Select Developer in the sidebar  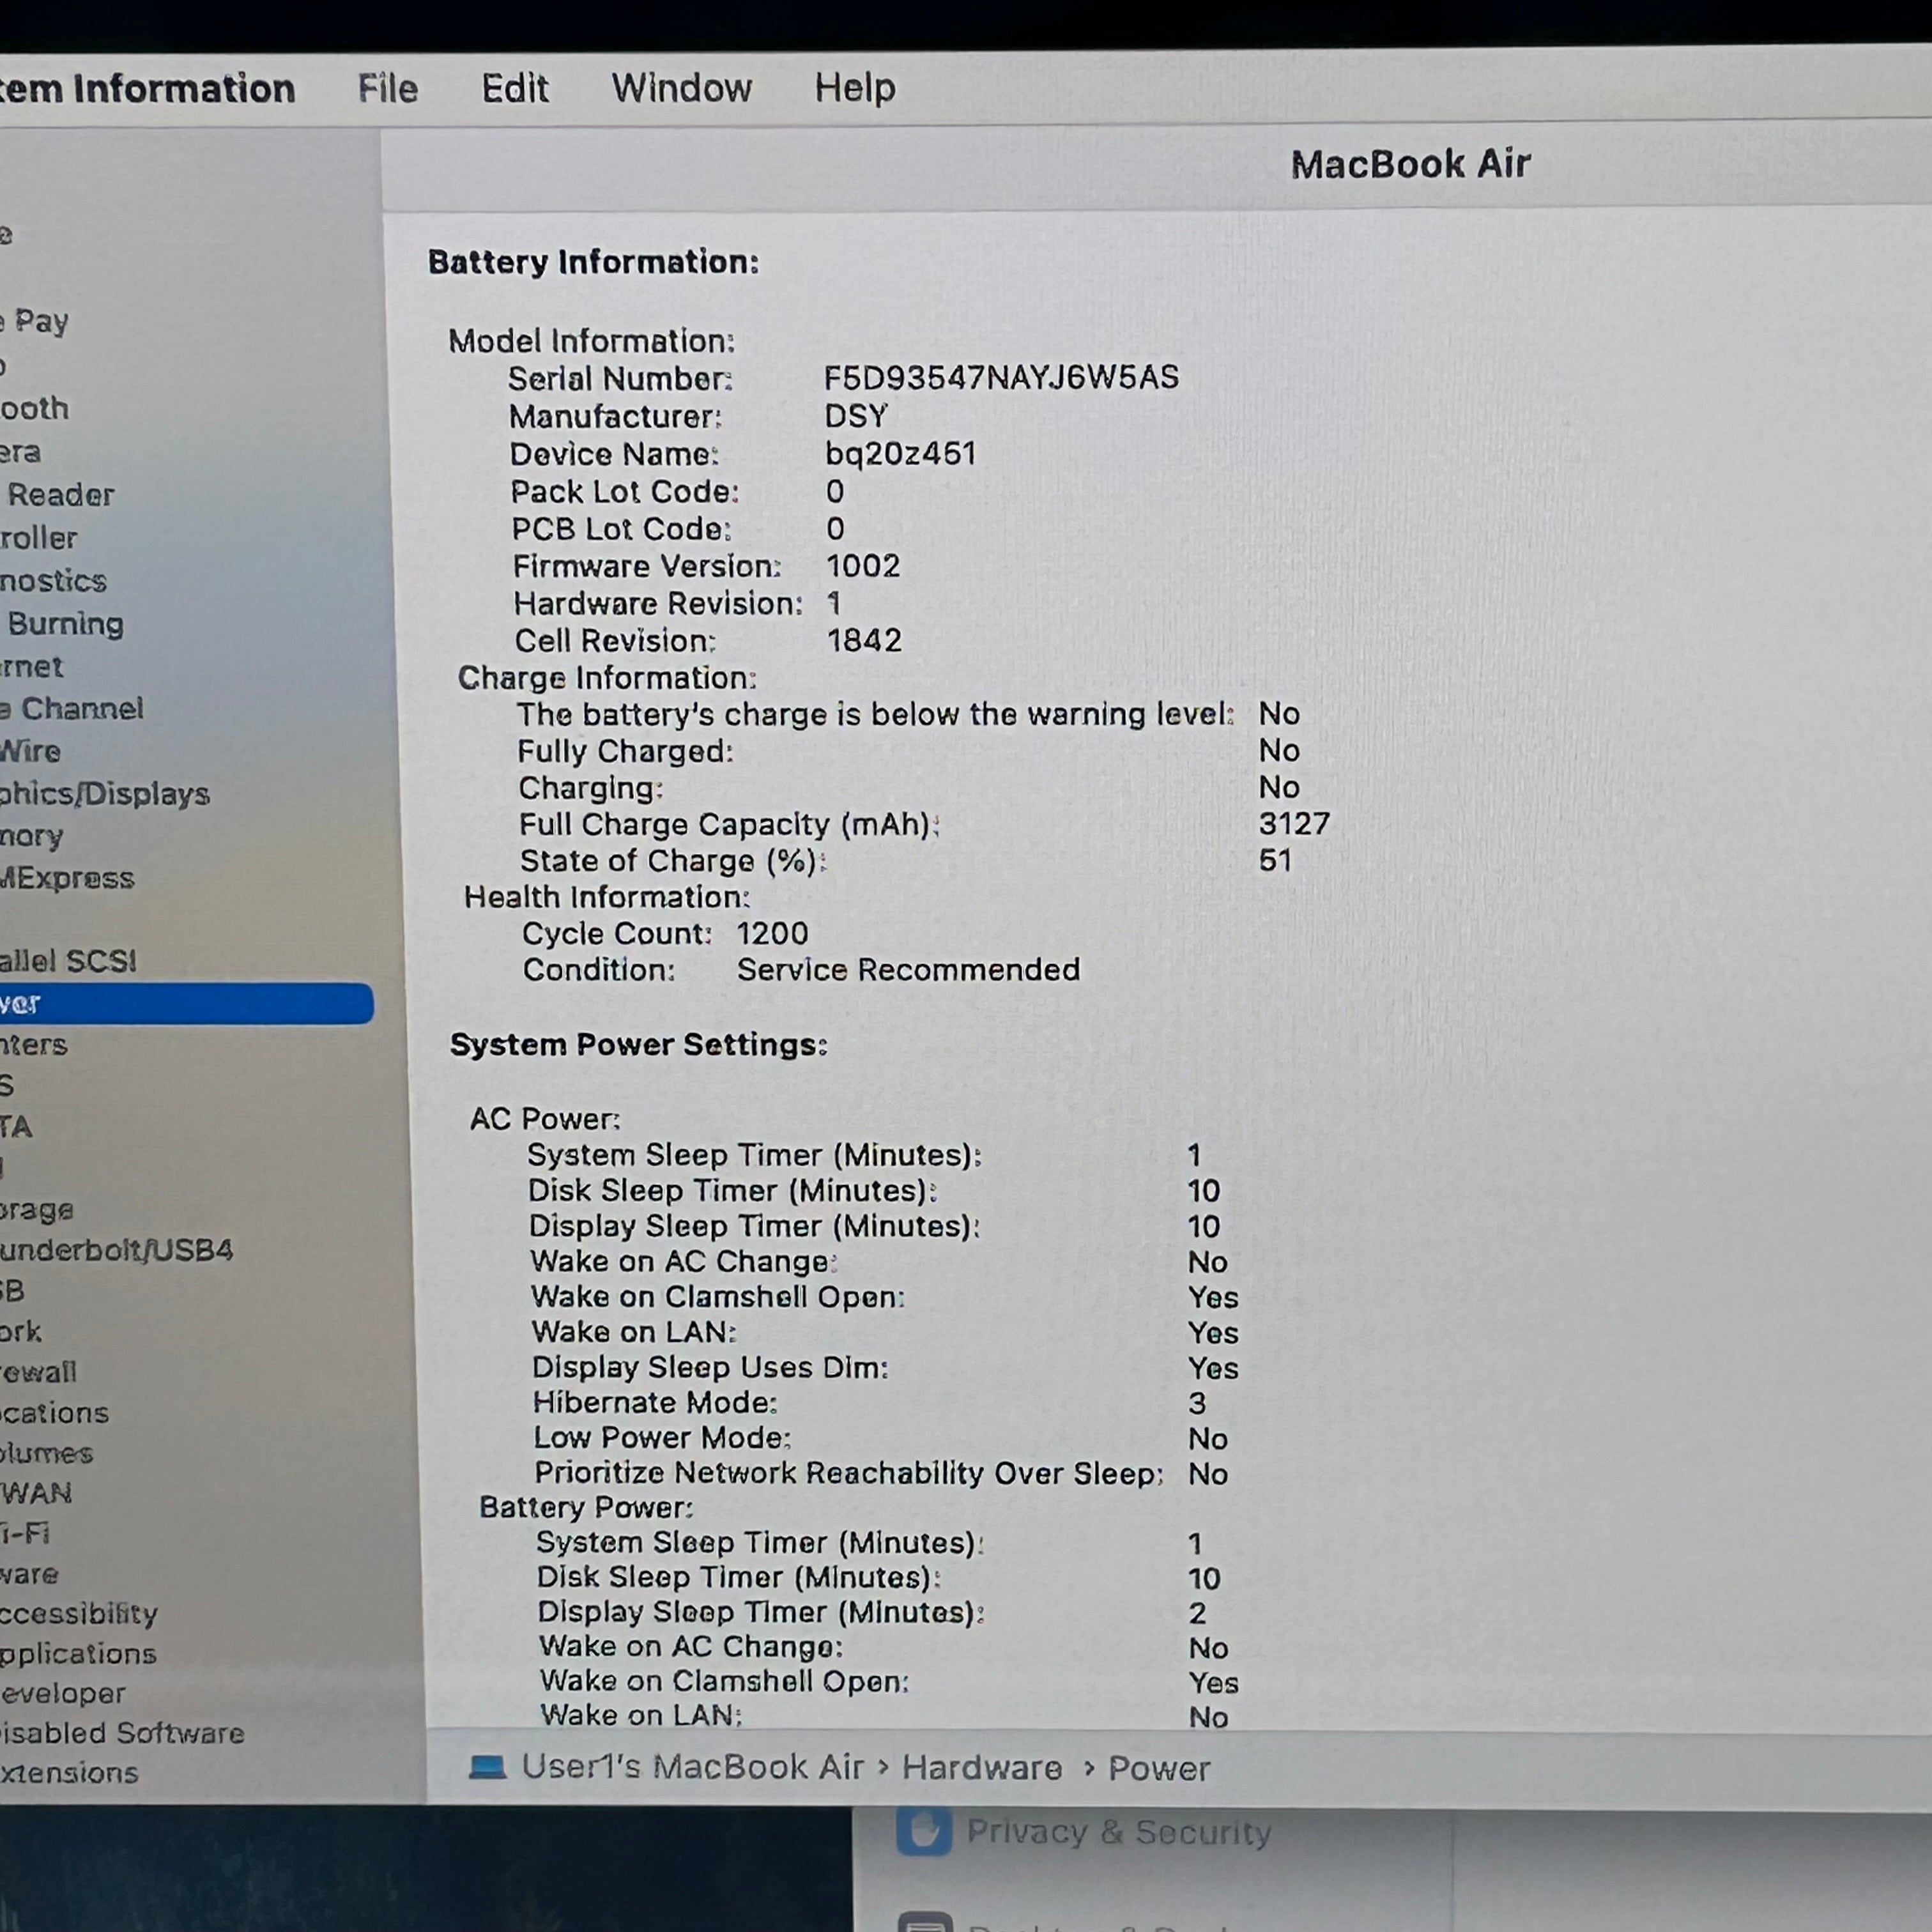[x=63, y=1693]
